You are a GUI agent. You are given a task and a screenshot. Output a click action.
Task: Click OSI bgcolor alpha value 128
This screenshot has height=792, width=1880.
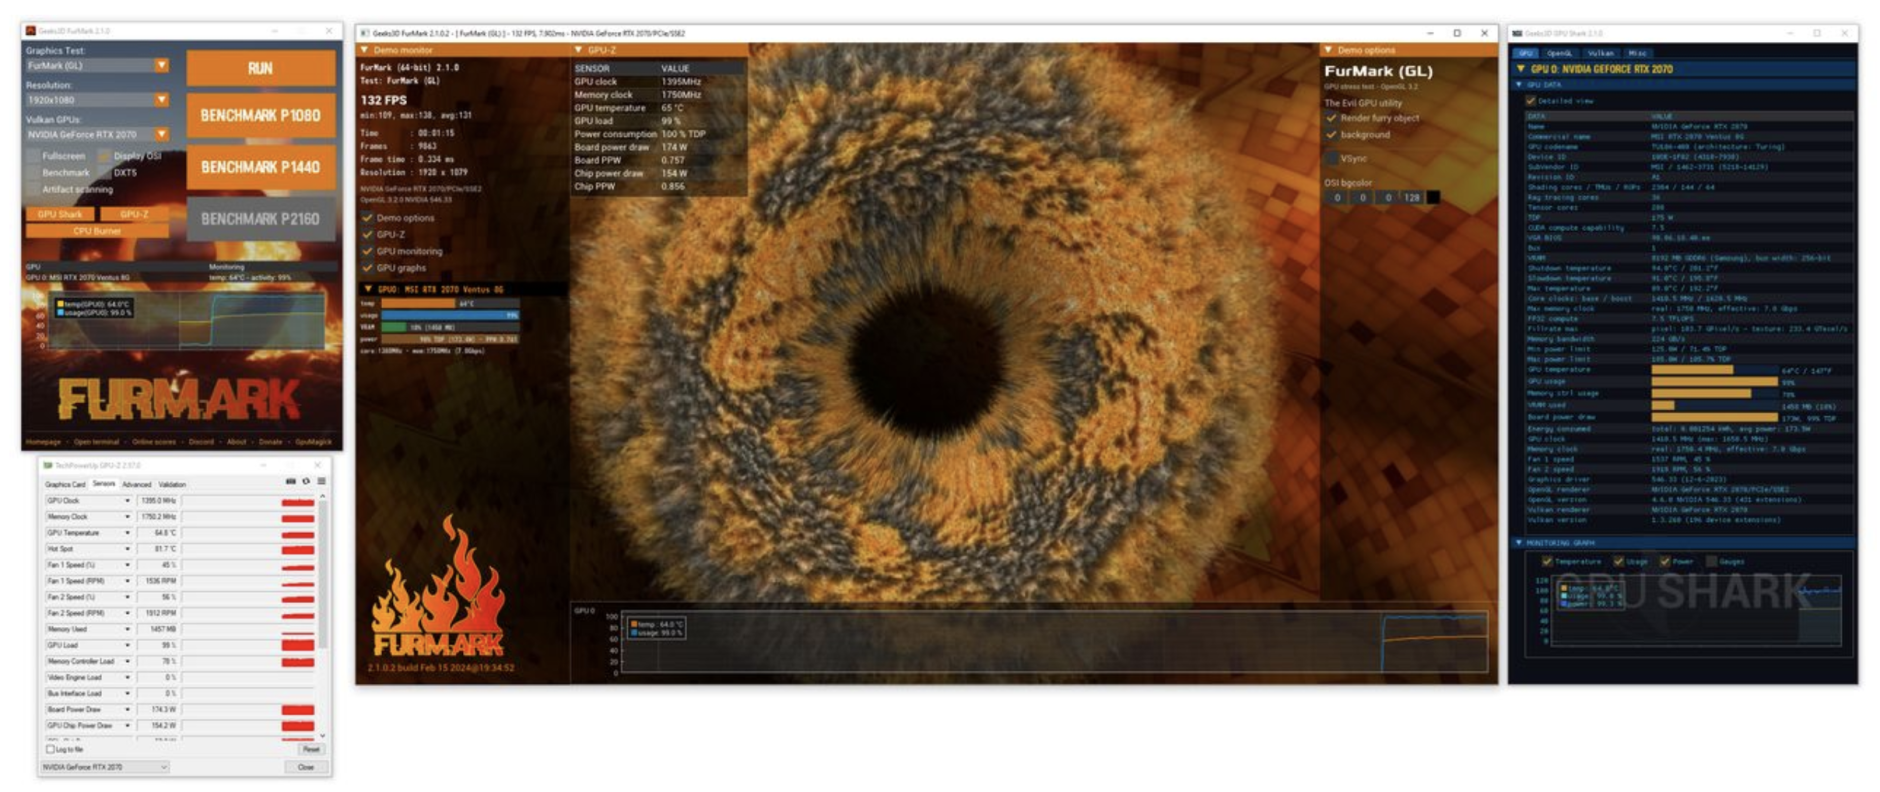pos(1411,198)
